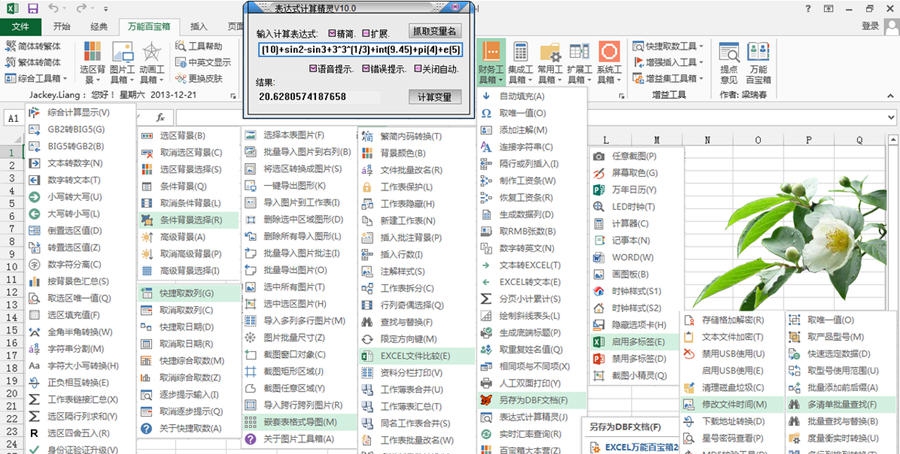Switch to the 插入 ribbon tab
This screenshot has width=900, height=454.
pos(199,26)
